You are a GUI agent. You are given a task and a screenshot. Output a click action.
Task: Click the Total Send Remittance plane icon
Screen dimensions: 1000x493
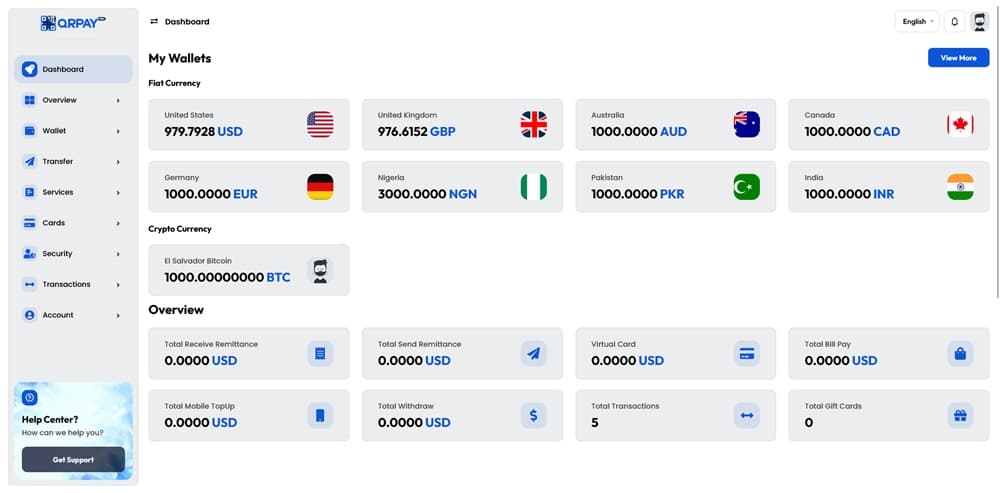point(534,353)
